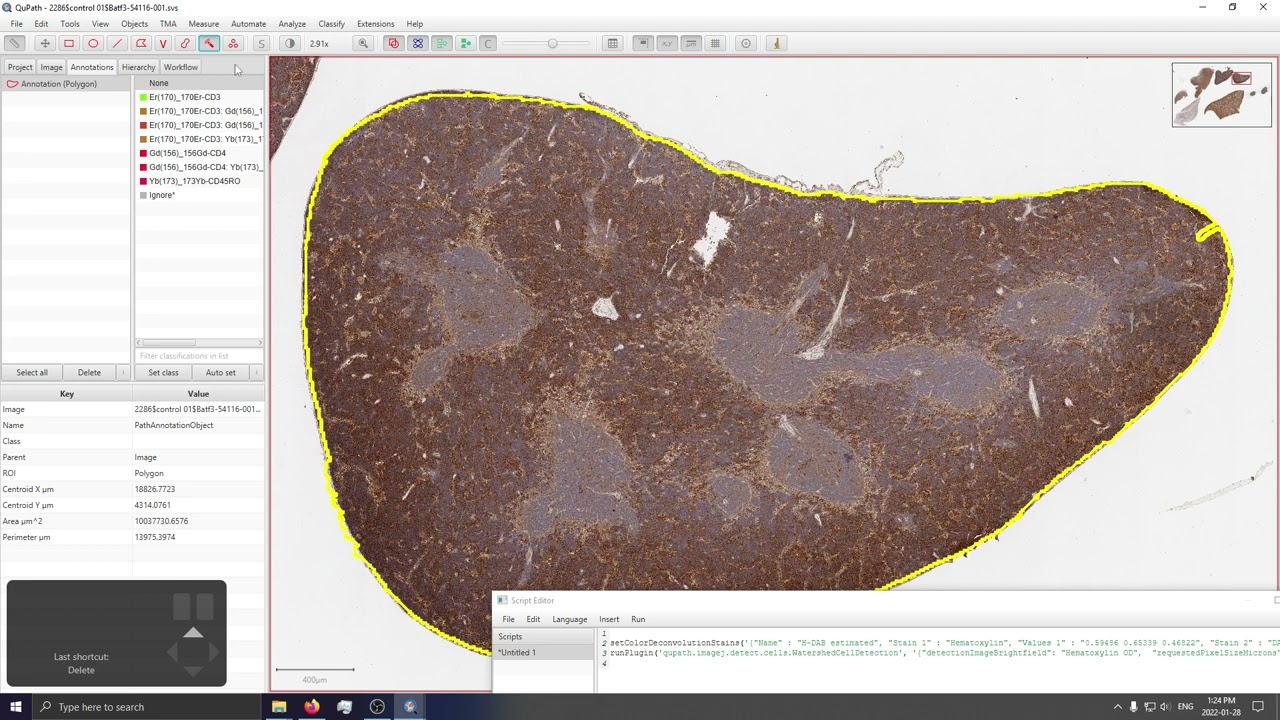This screenshot has width=1280, height=720.
Task: Select the Rectangle annotation tool
Action: pos(69,43)
